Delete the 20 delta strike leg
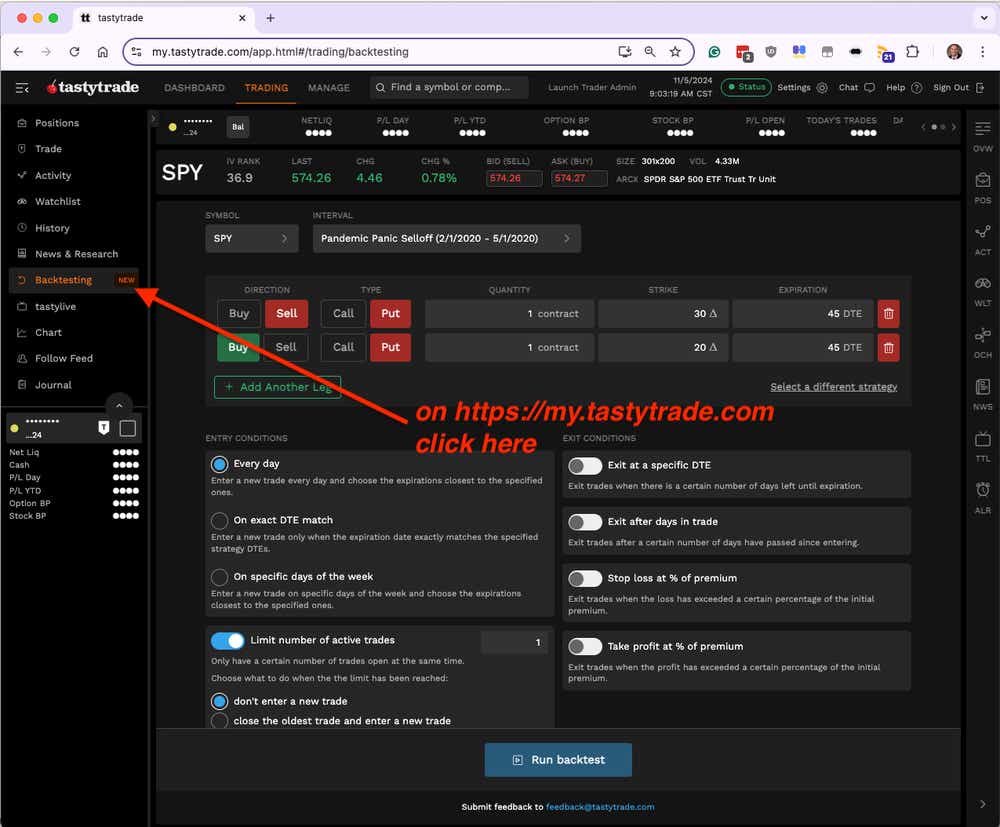 tap(888, 348)
